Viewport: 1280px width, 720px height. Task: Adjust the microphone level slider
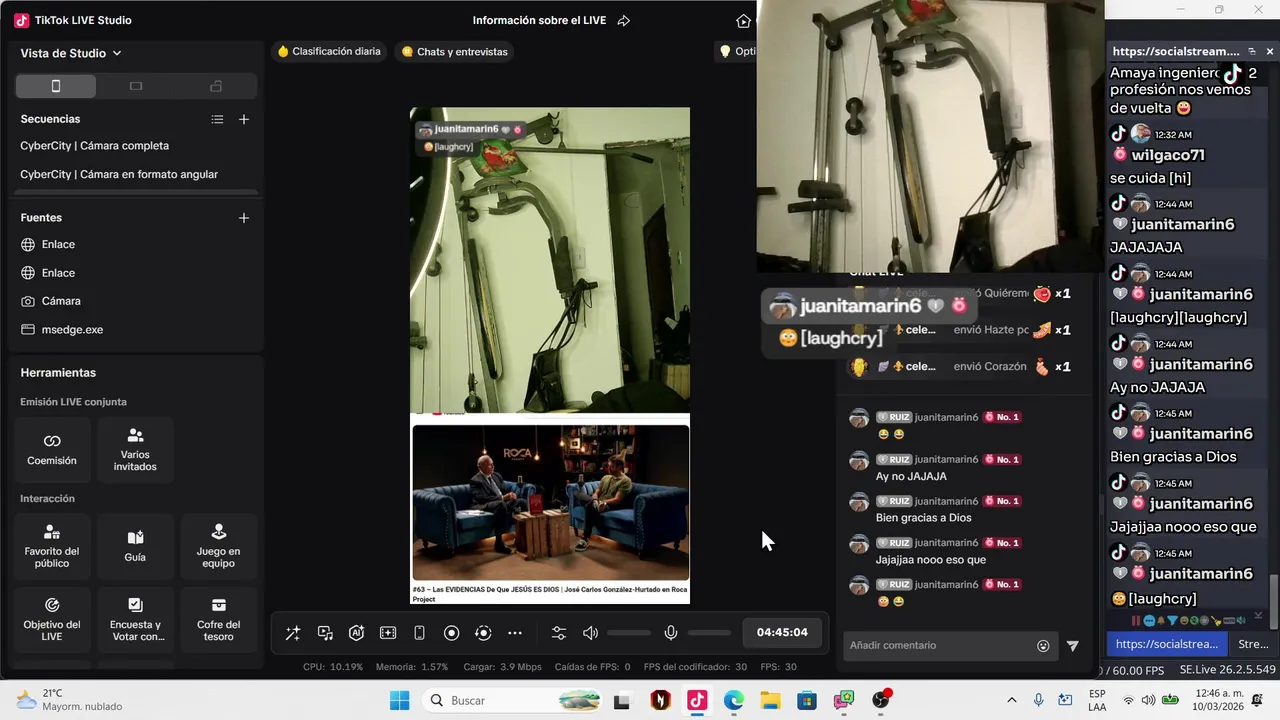pos(709,633)
